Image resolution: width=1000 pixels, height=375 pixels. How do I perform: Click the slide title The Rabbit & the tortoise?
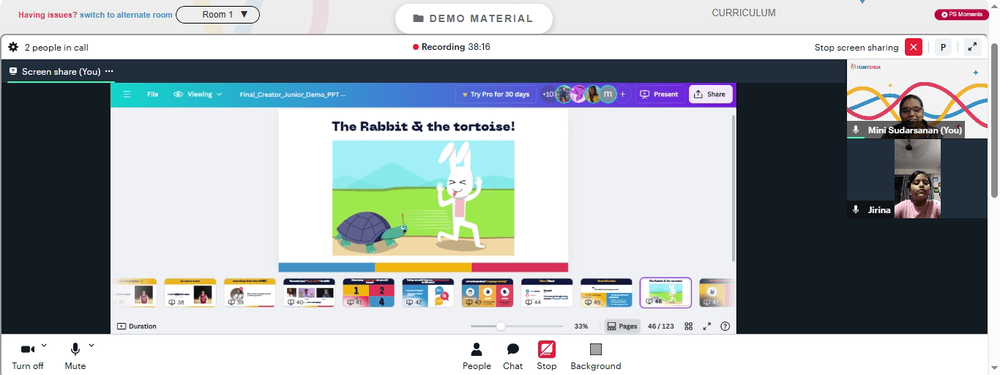pyautogui.click(x=423, y=126)
